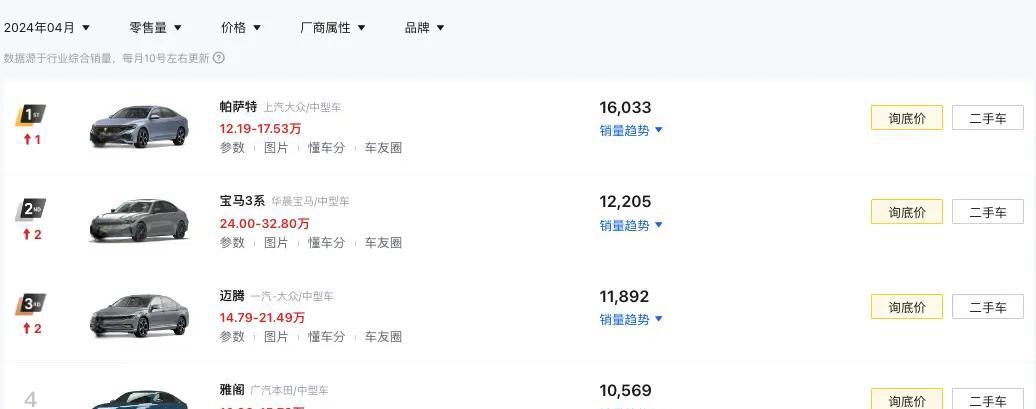
Task: Open the 帕萨特 car thumbnail
Action: click(x=138, y=126)
